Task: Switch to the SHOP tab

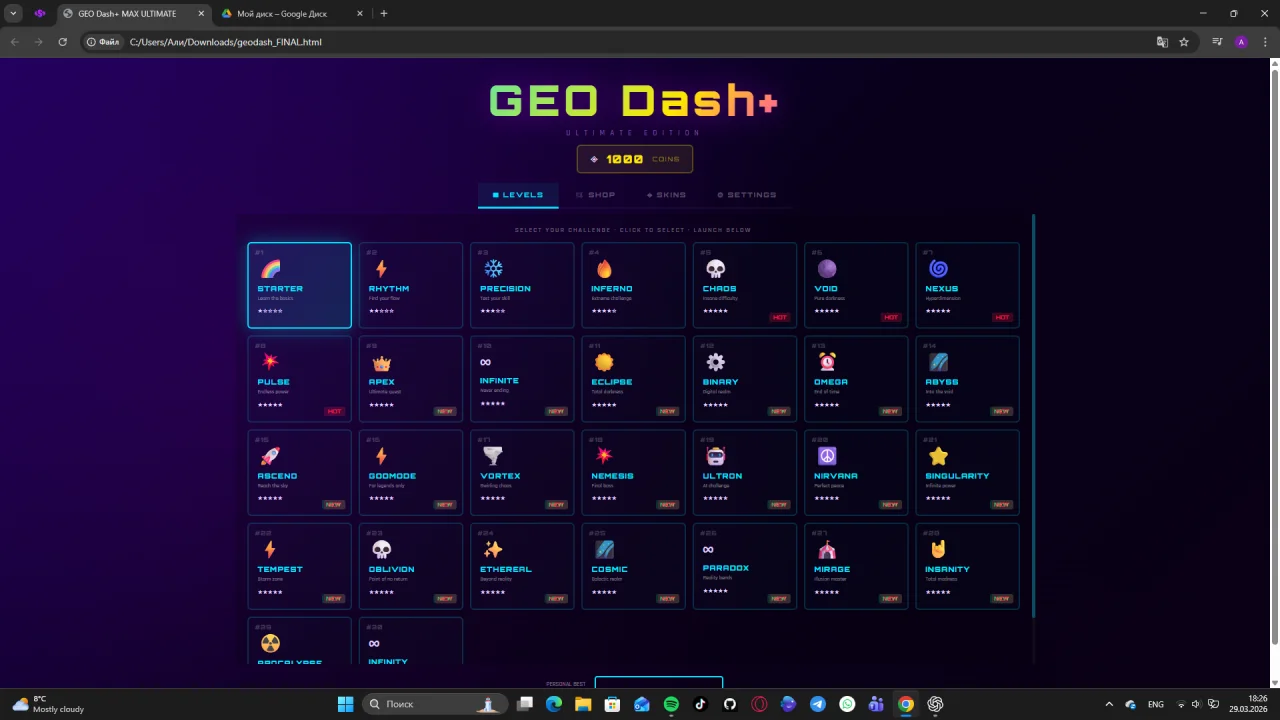Action: (x=596, y=195)
